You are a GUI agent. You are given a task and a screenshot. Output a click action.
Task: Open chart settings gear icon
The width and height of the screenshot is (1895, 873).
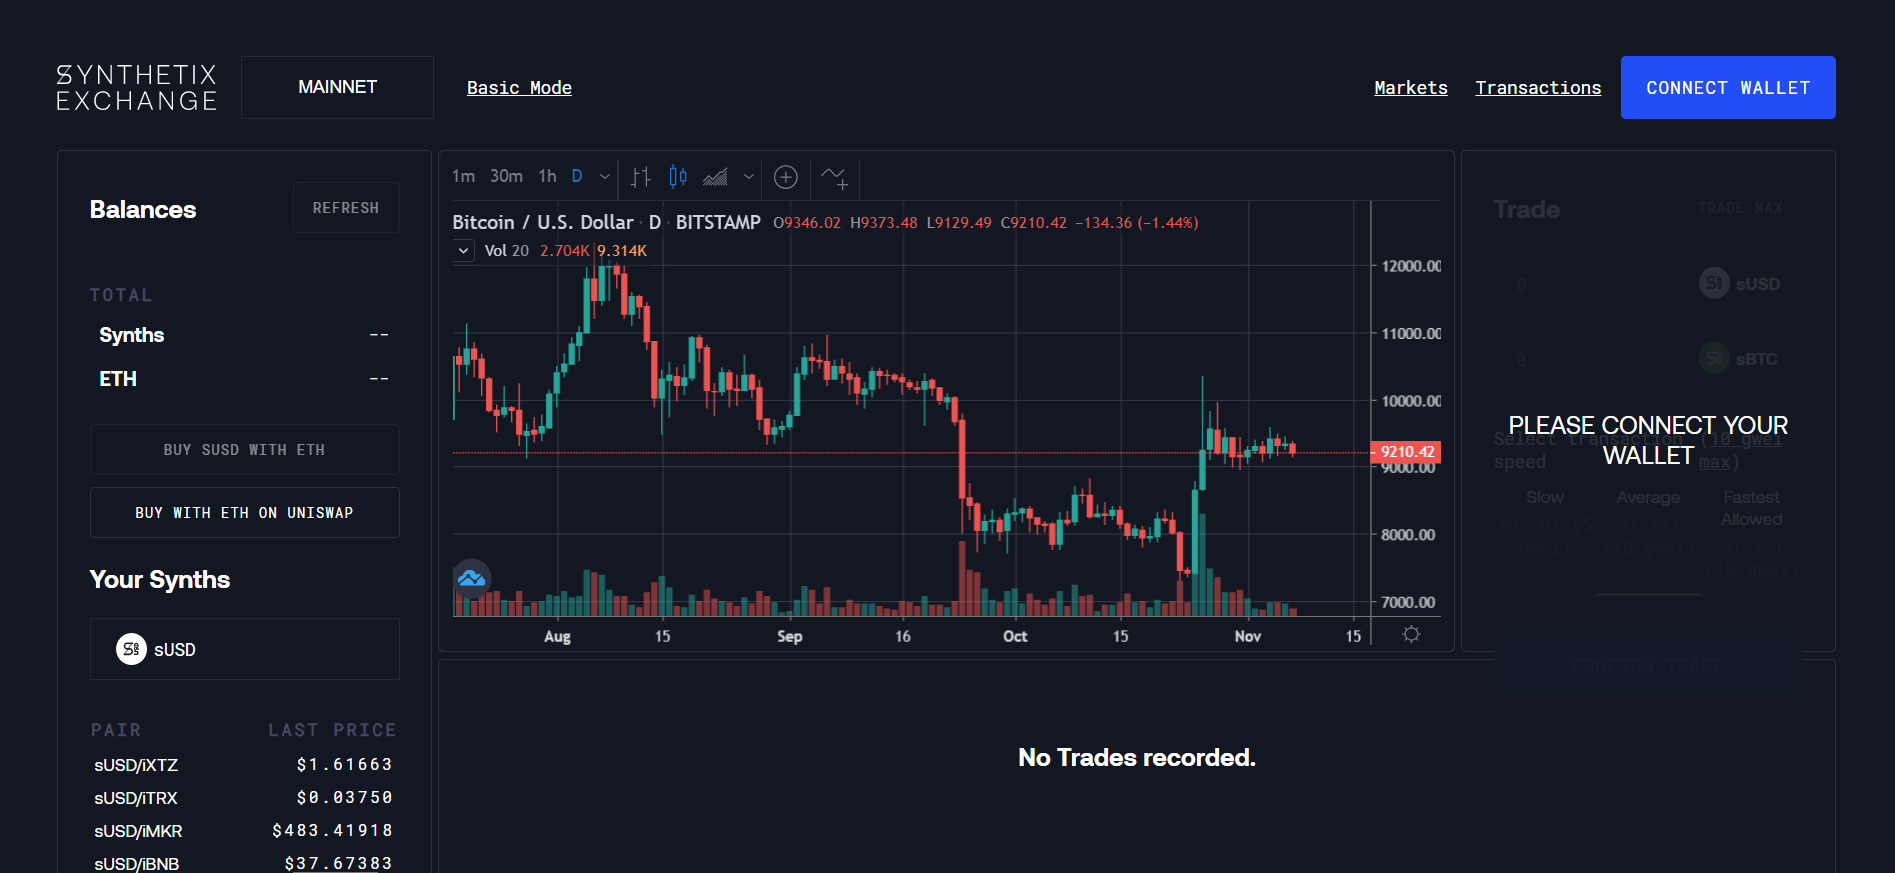pyautogui.click(x=1411, y=634)
